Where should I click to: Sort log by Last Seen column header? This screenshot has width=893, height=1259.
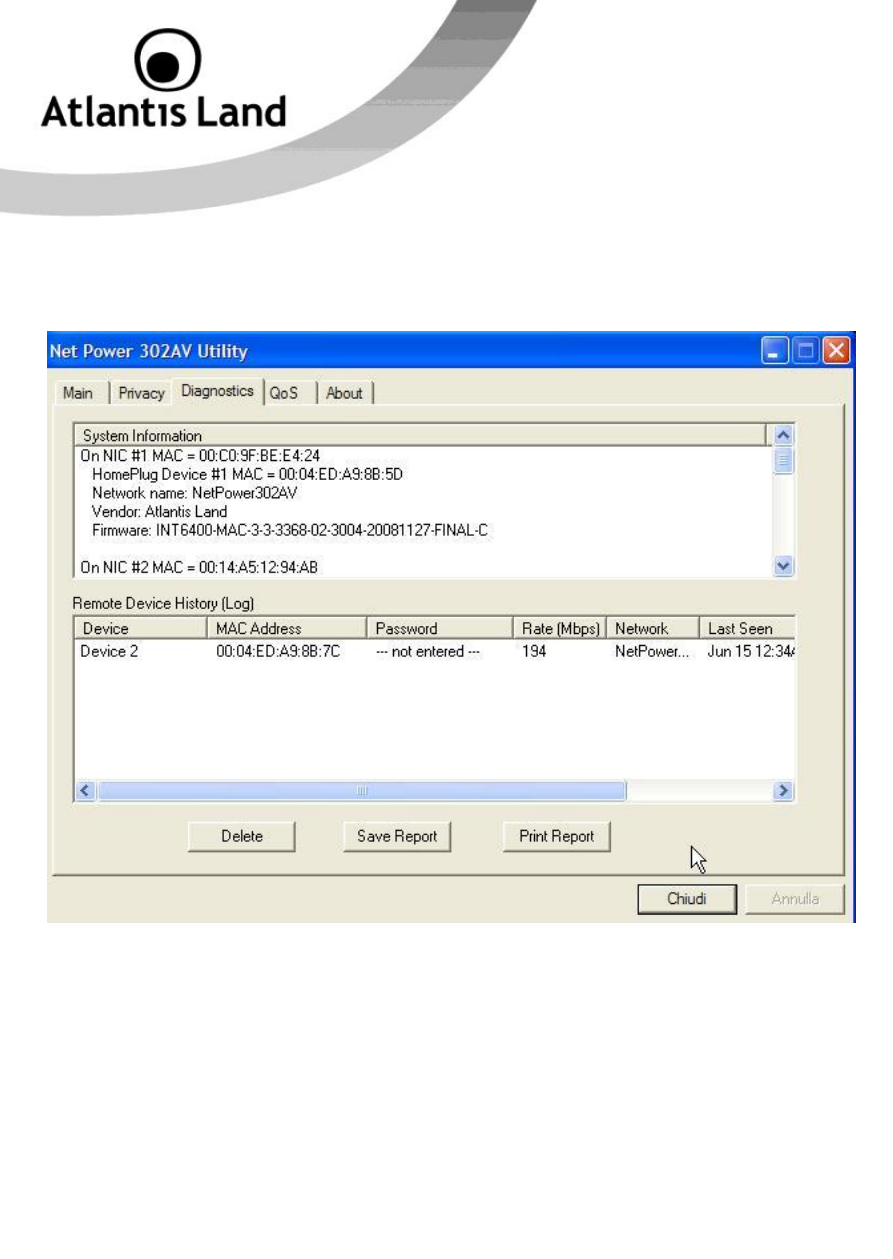[x=747, y=629]
